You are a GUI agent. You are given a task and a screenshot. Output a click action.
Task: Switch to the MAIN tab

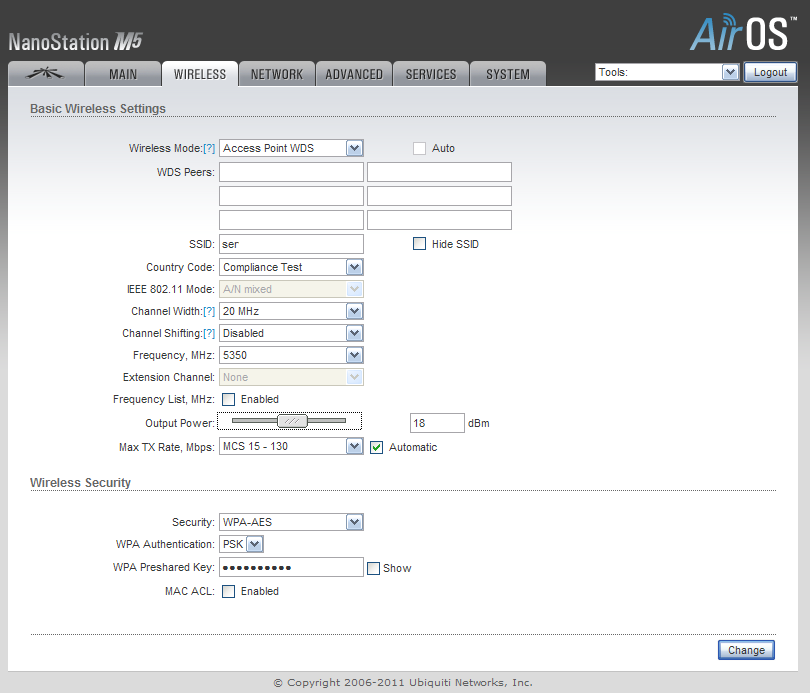(123, 74)
